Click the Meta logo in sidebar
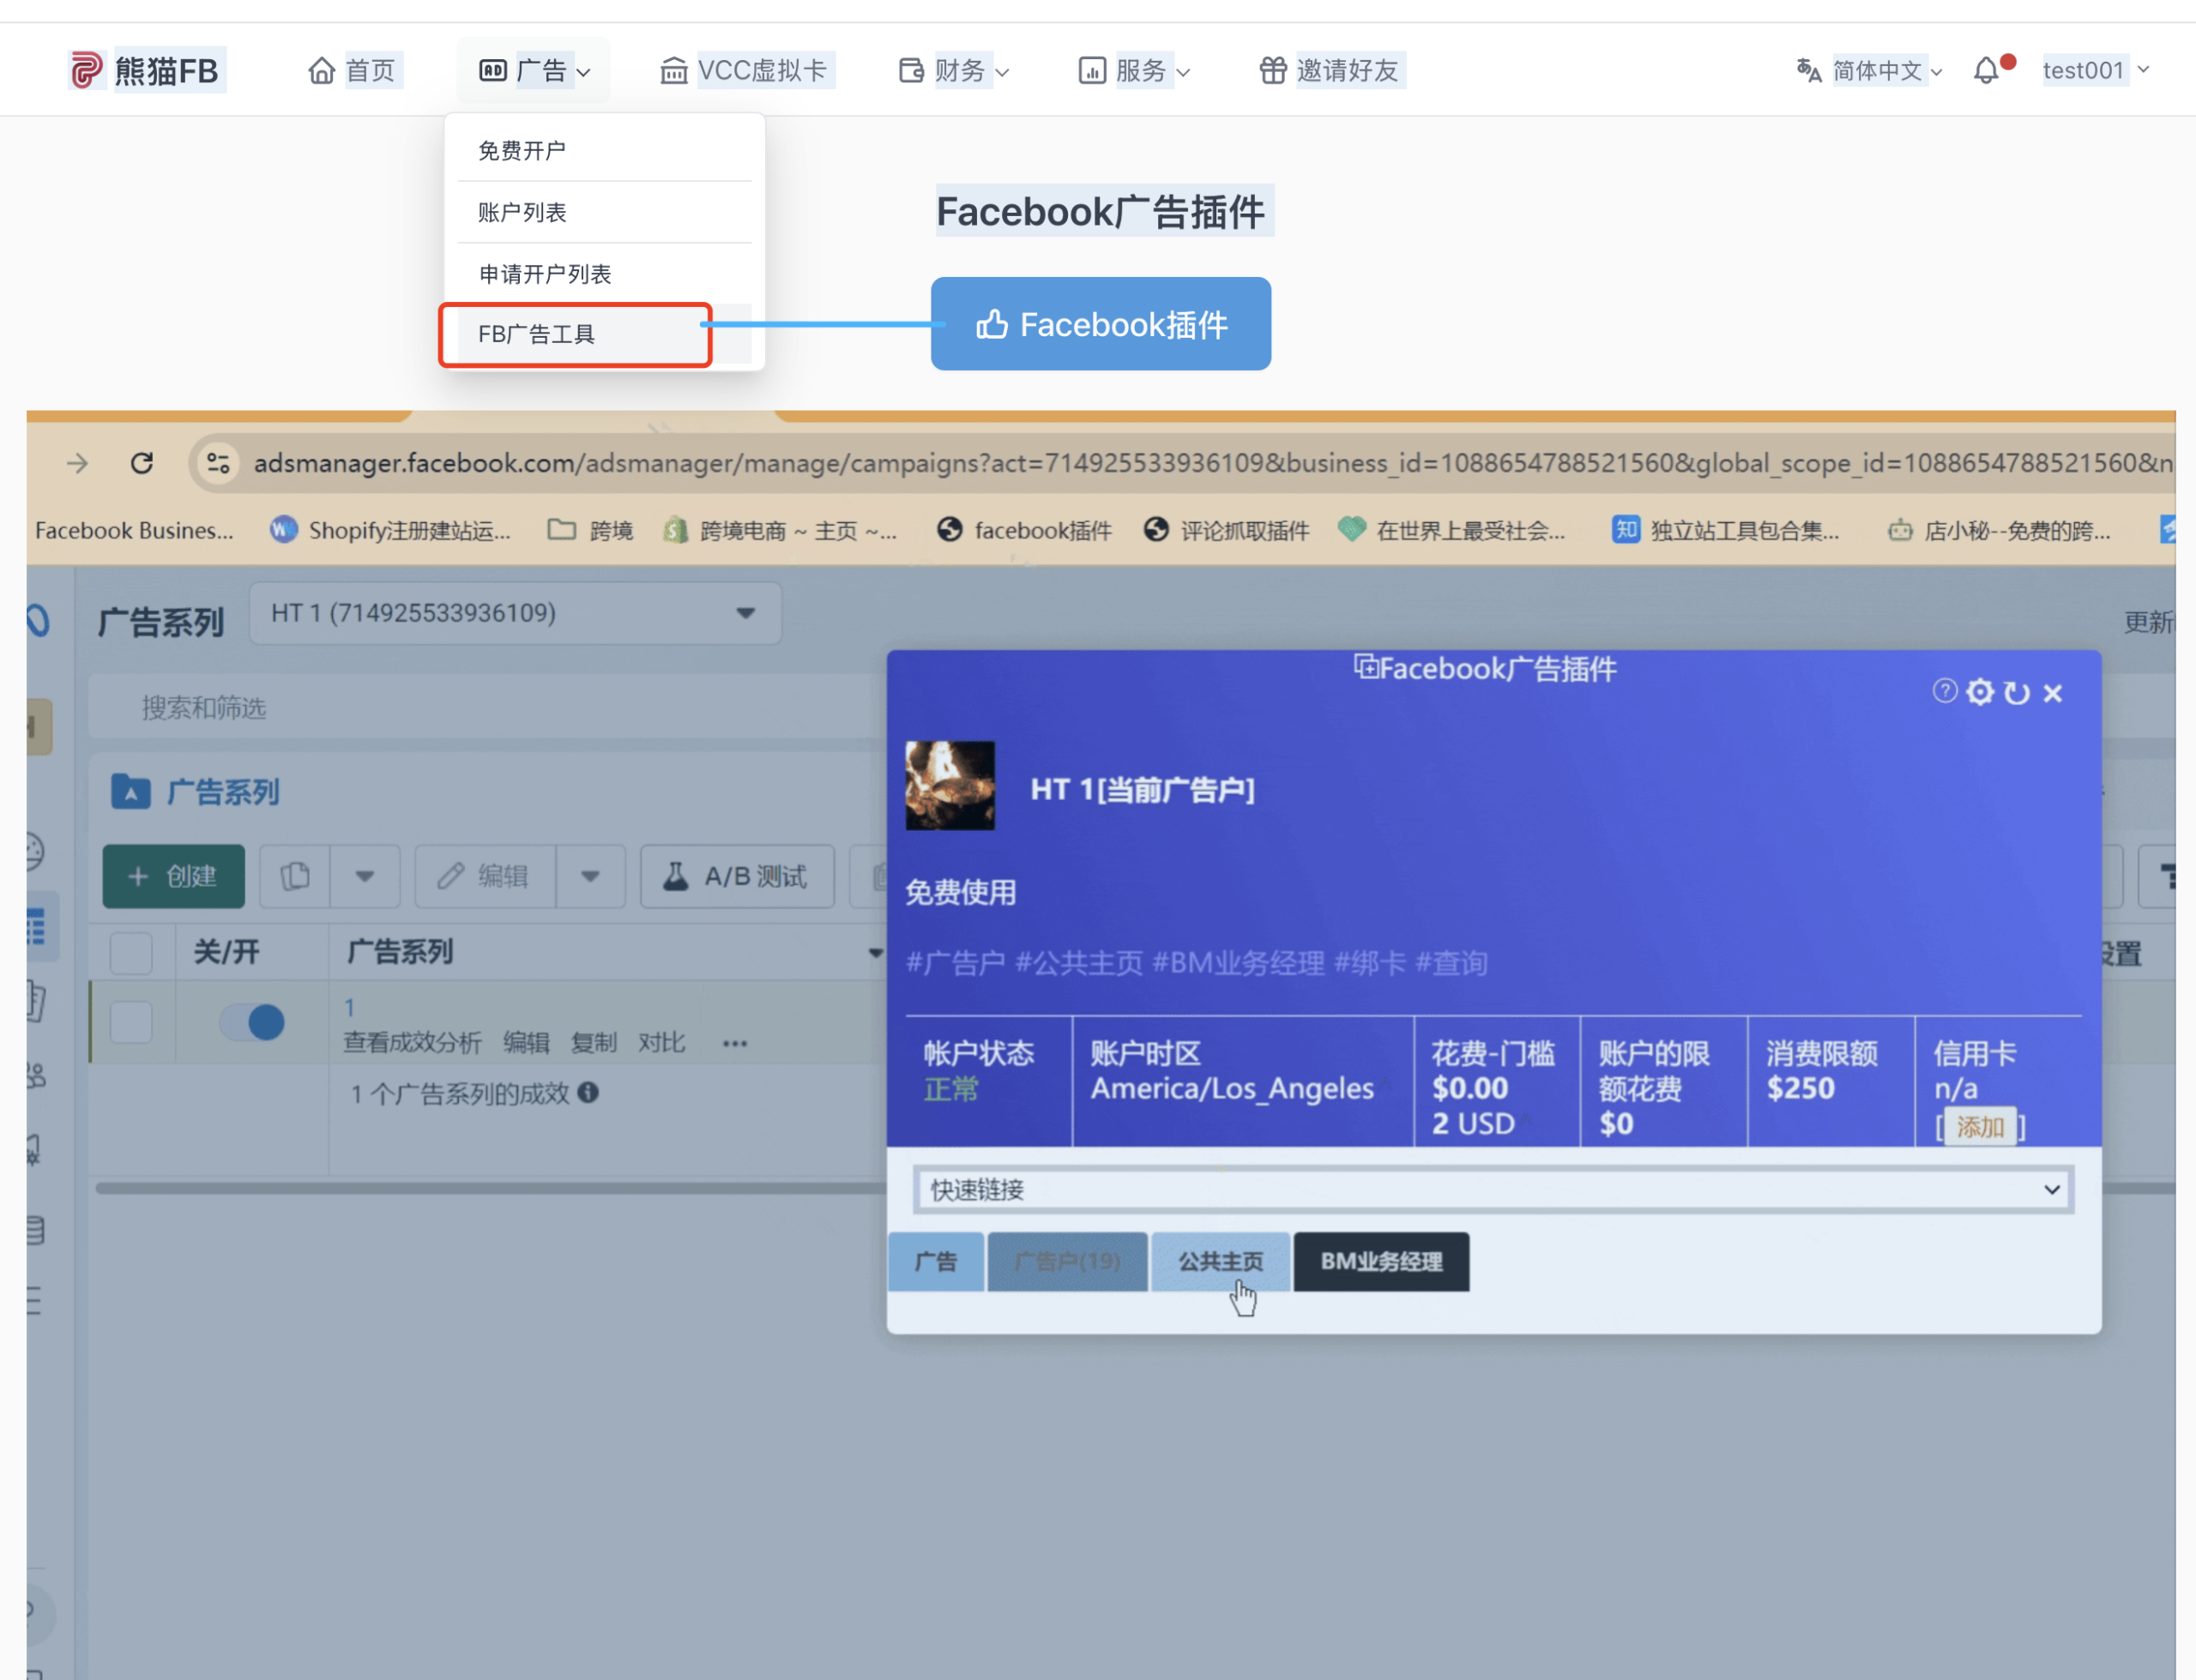Screen dimensions: 2196x1680 38,620
